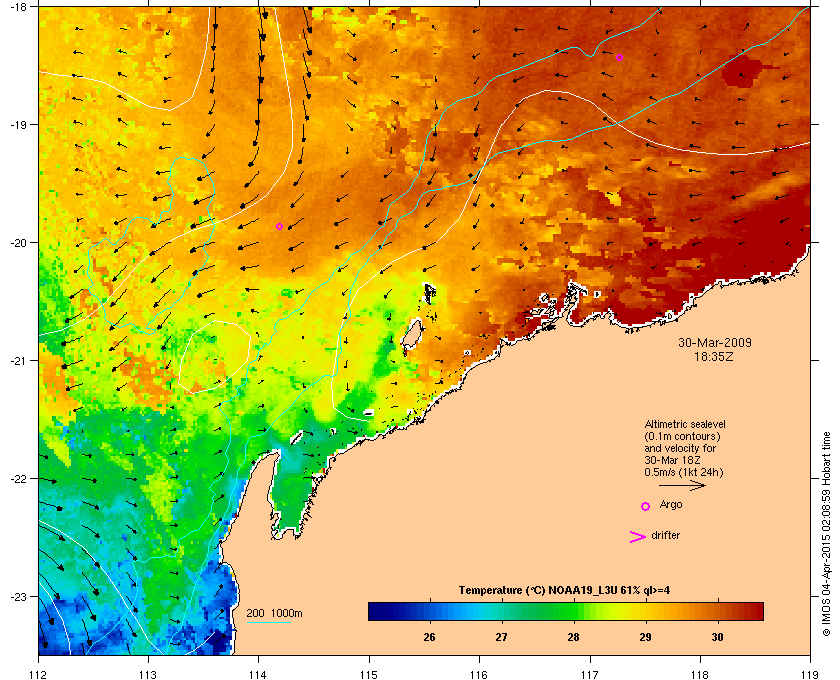Click the Argo float marker near 117.3E, 18.4S
Viewport: 840px width, 680px height.
[x=619, y=57]
